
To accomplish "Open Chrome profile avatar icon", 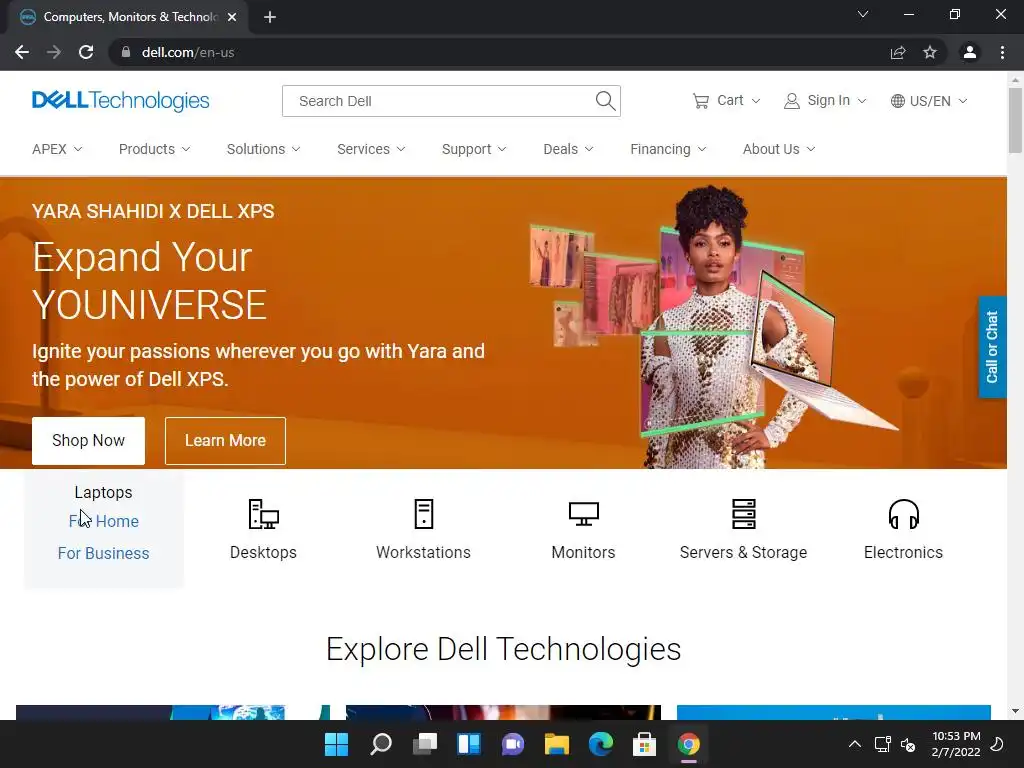I will click(x=970, y=52).
